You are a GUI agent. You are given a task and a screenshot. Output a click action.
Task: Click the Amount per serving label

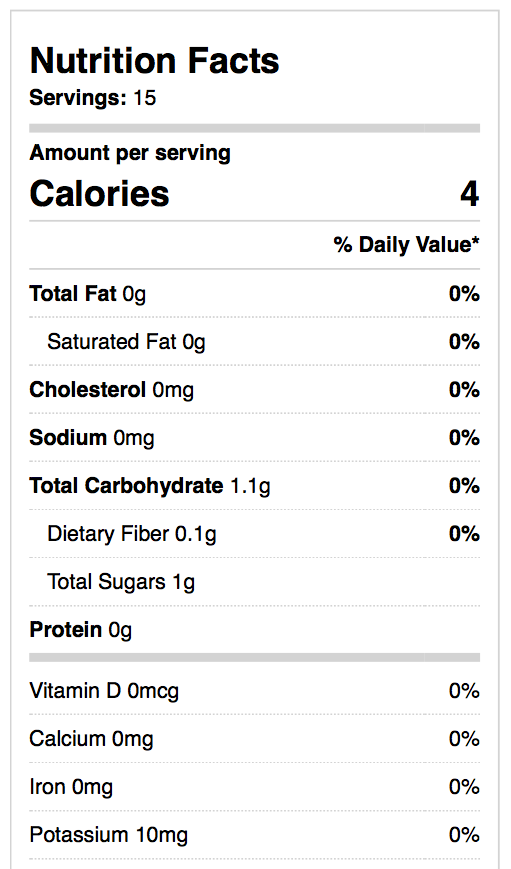[x=130, y=153]
